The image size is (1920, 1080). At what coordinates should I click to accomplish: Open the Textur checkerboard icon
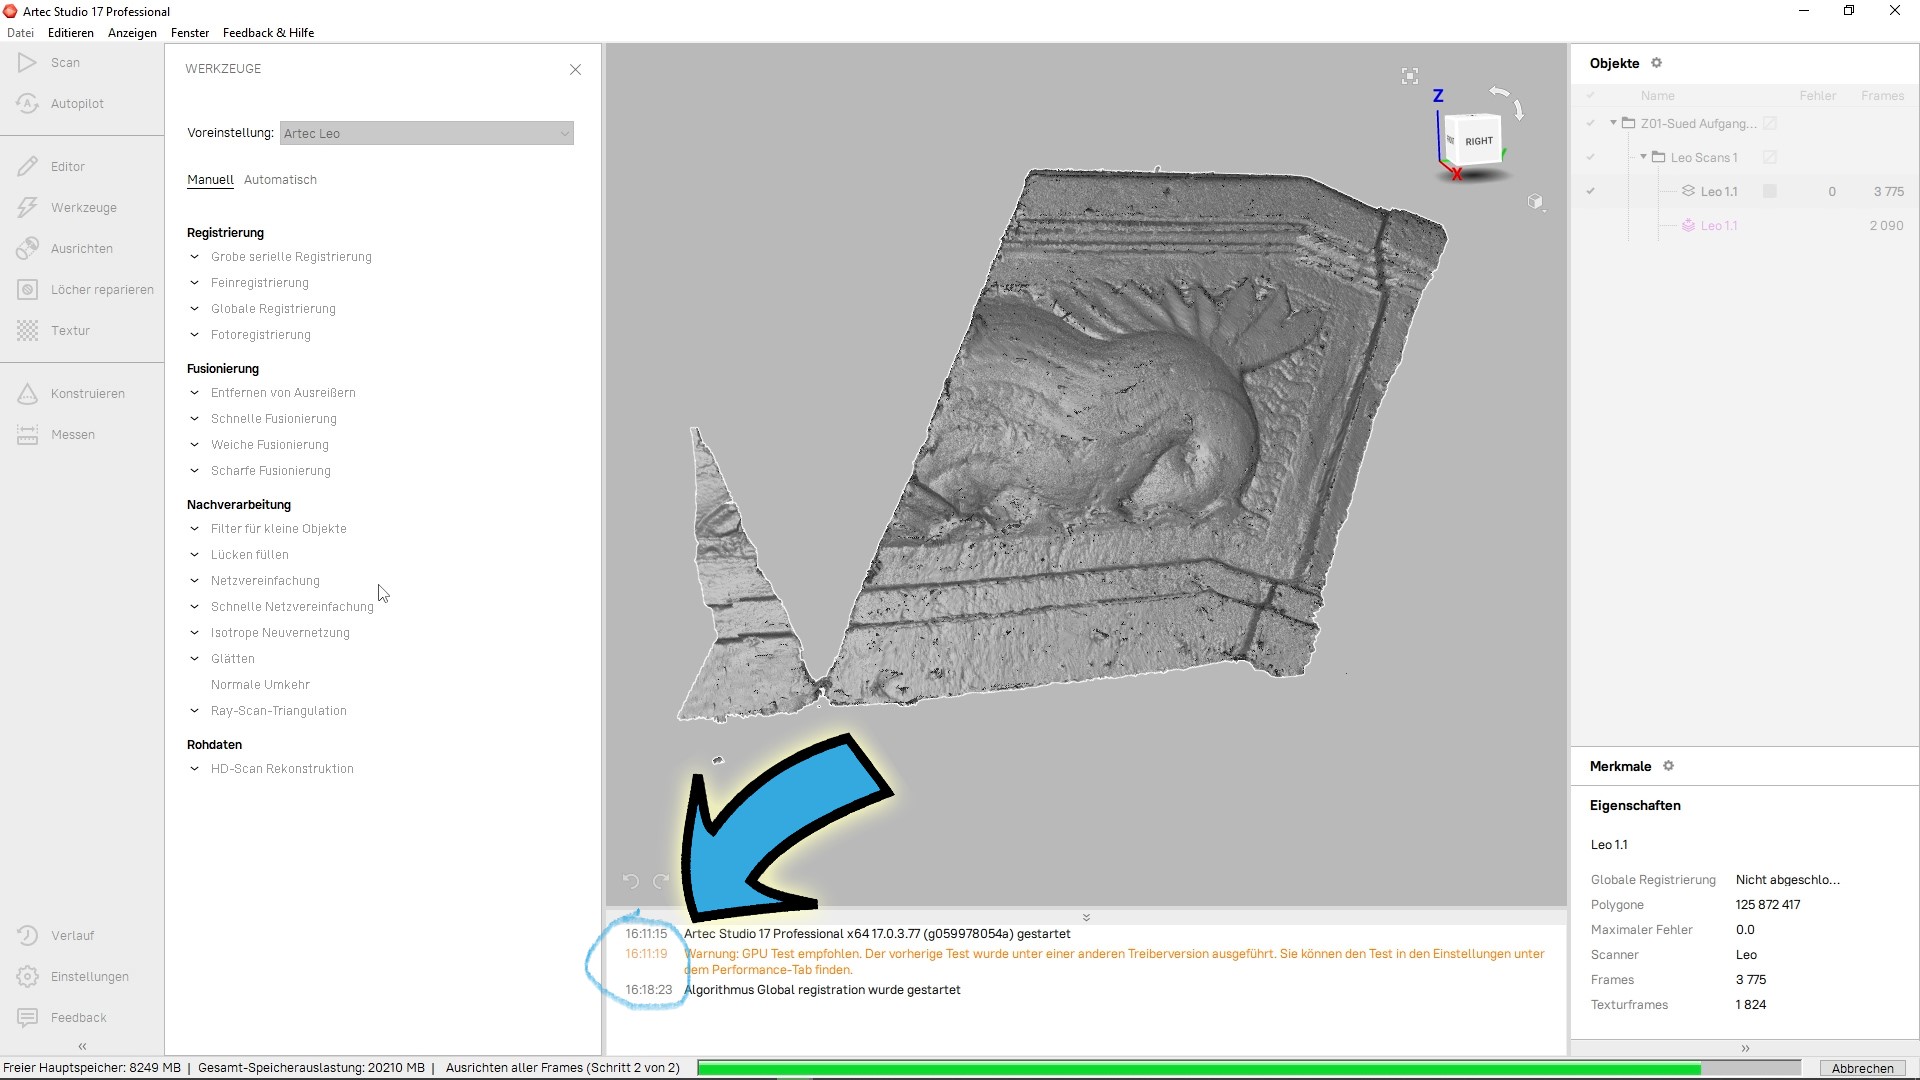(27, 330)
